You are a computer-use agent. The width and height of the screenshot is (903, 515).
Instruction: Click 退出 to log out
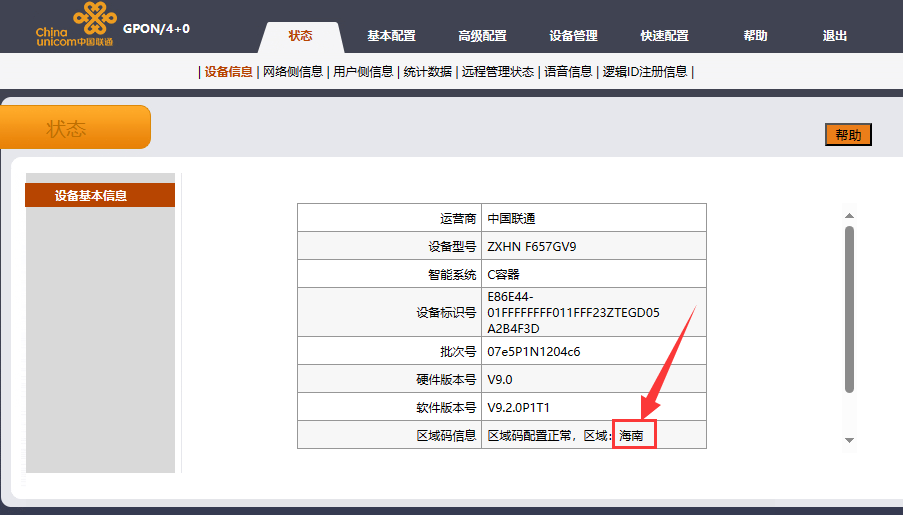click(834, 36)
